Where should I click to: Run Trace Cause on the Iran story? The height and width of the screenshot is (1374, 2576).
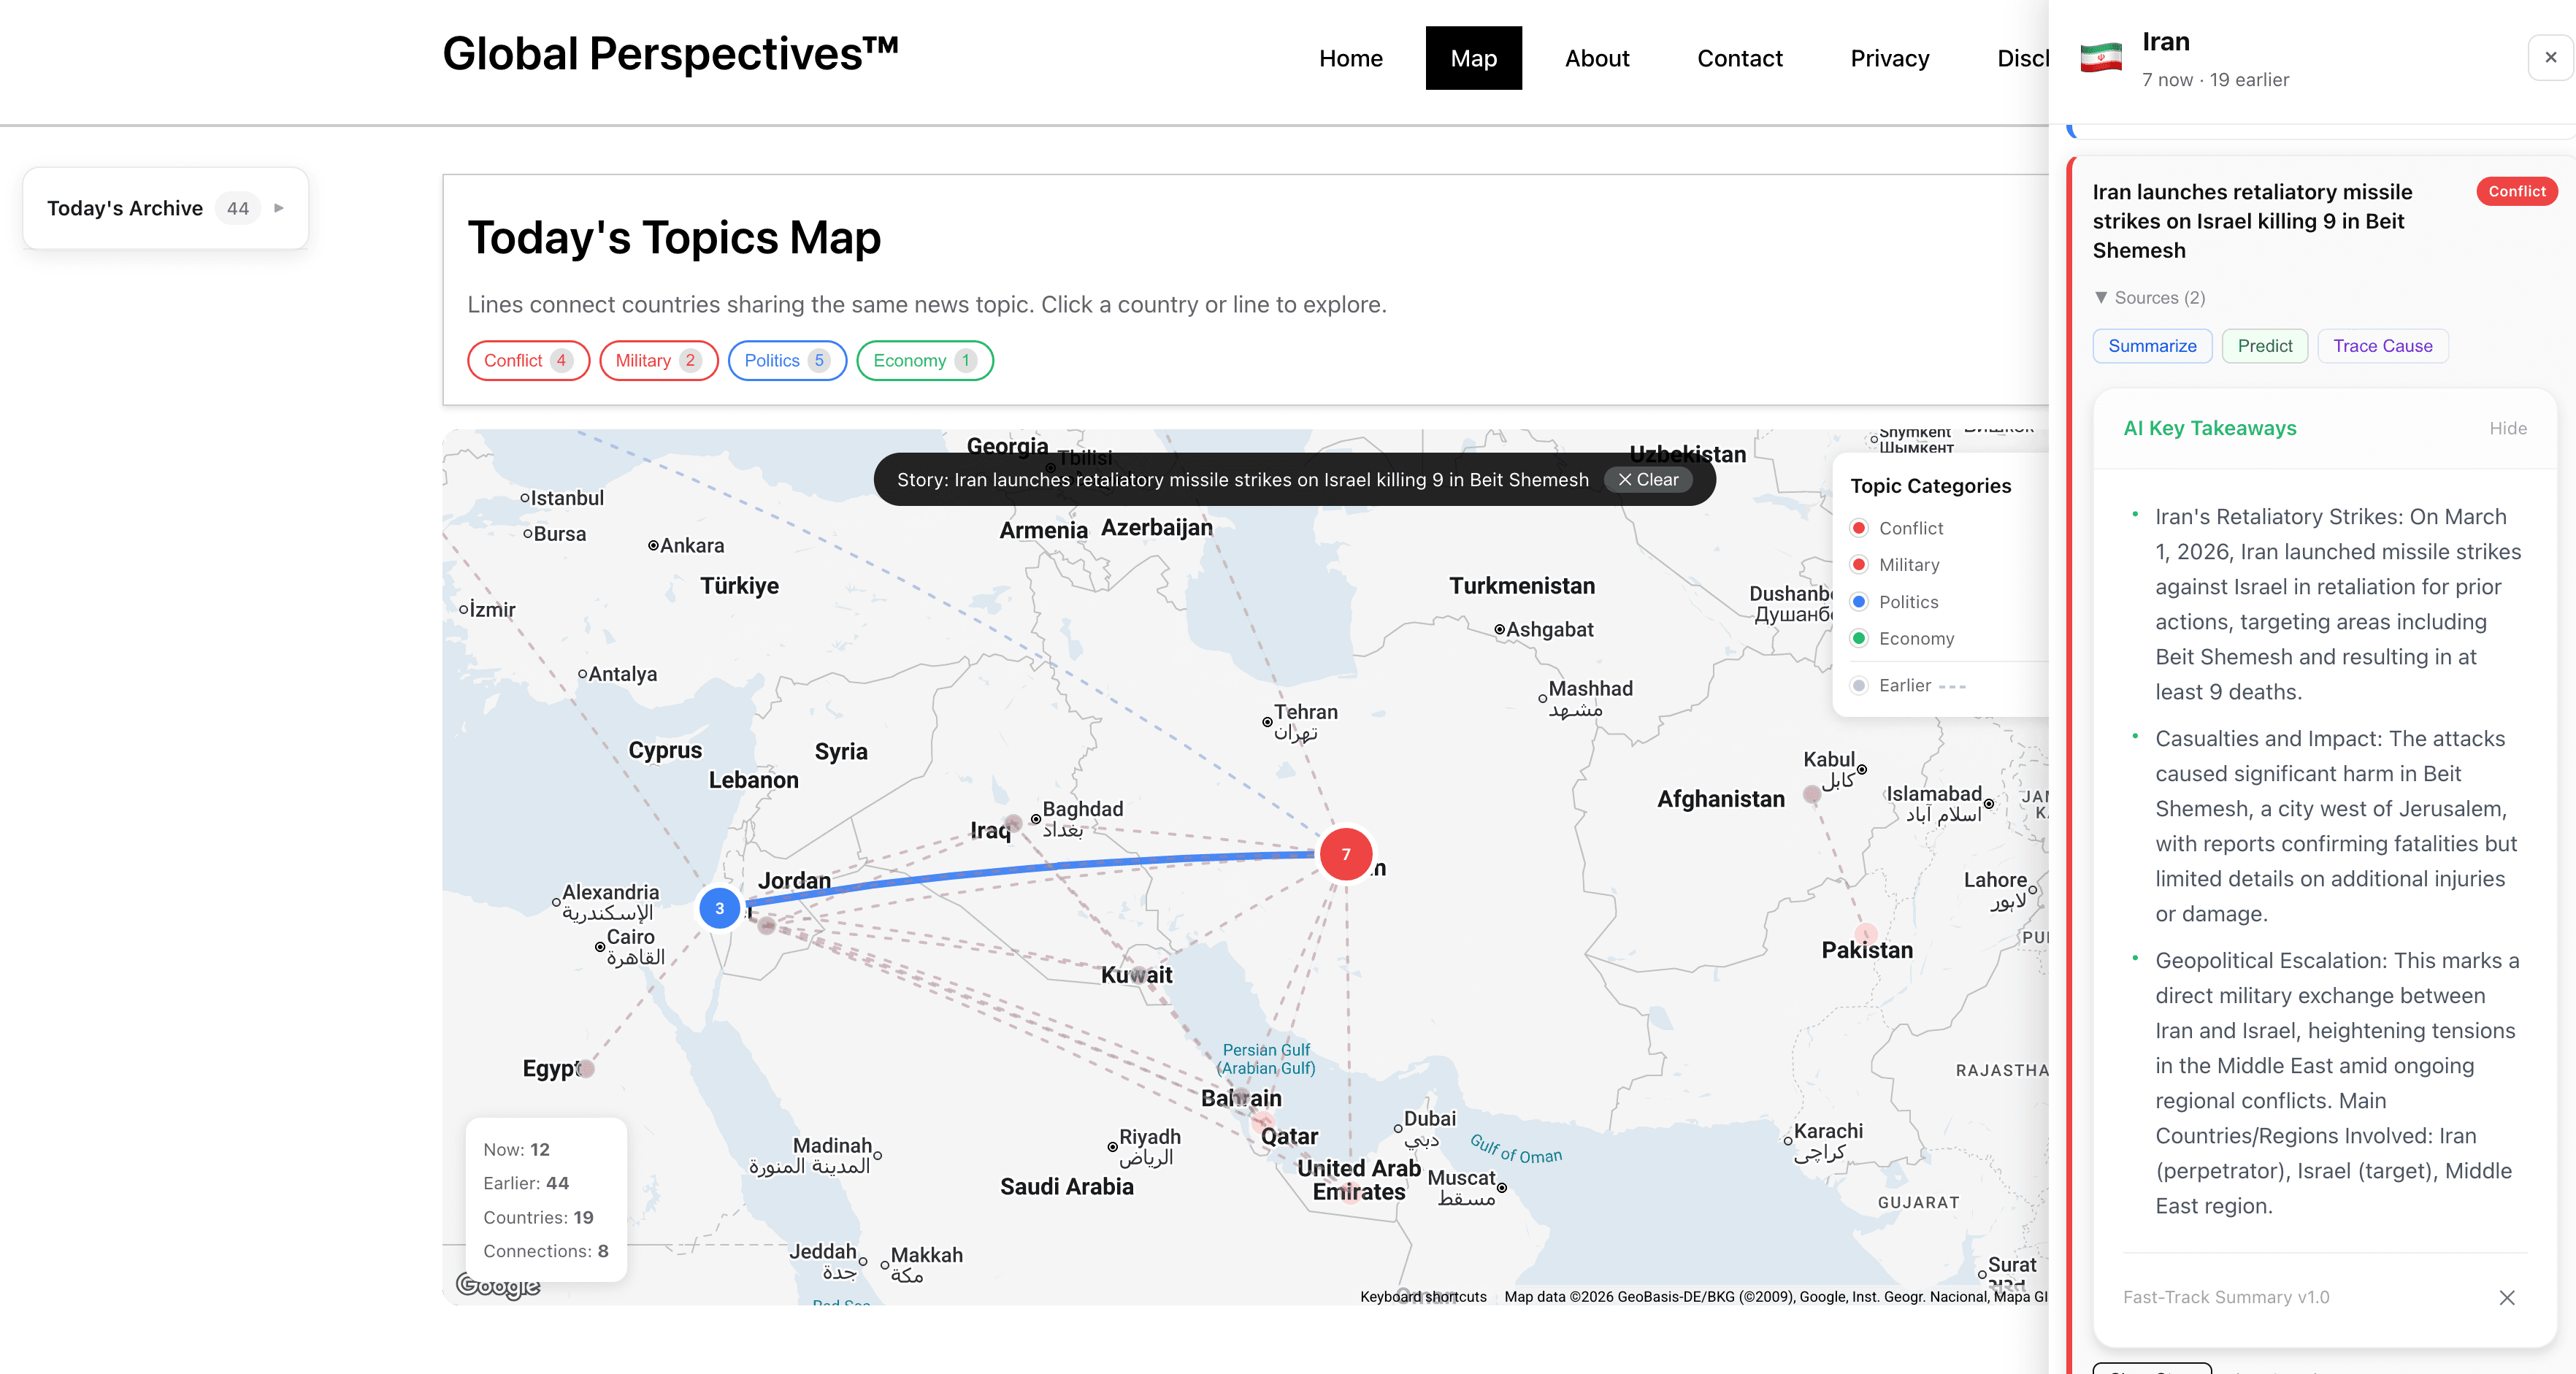pos(2382,346)
